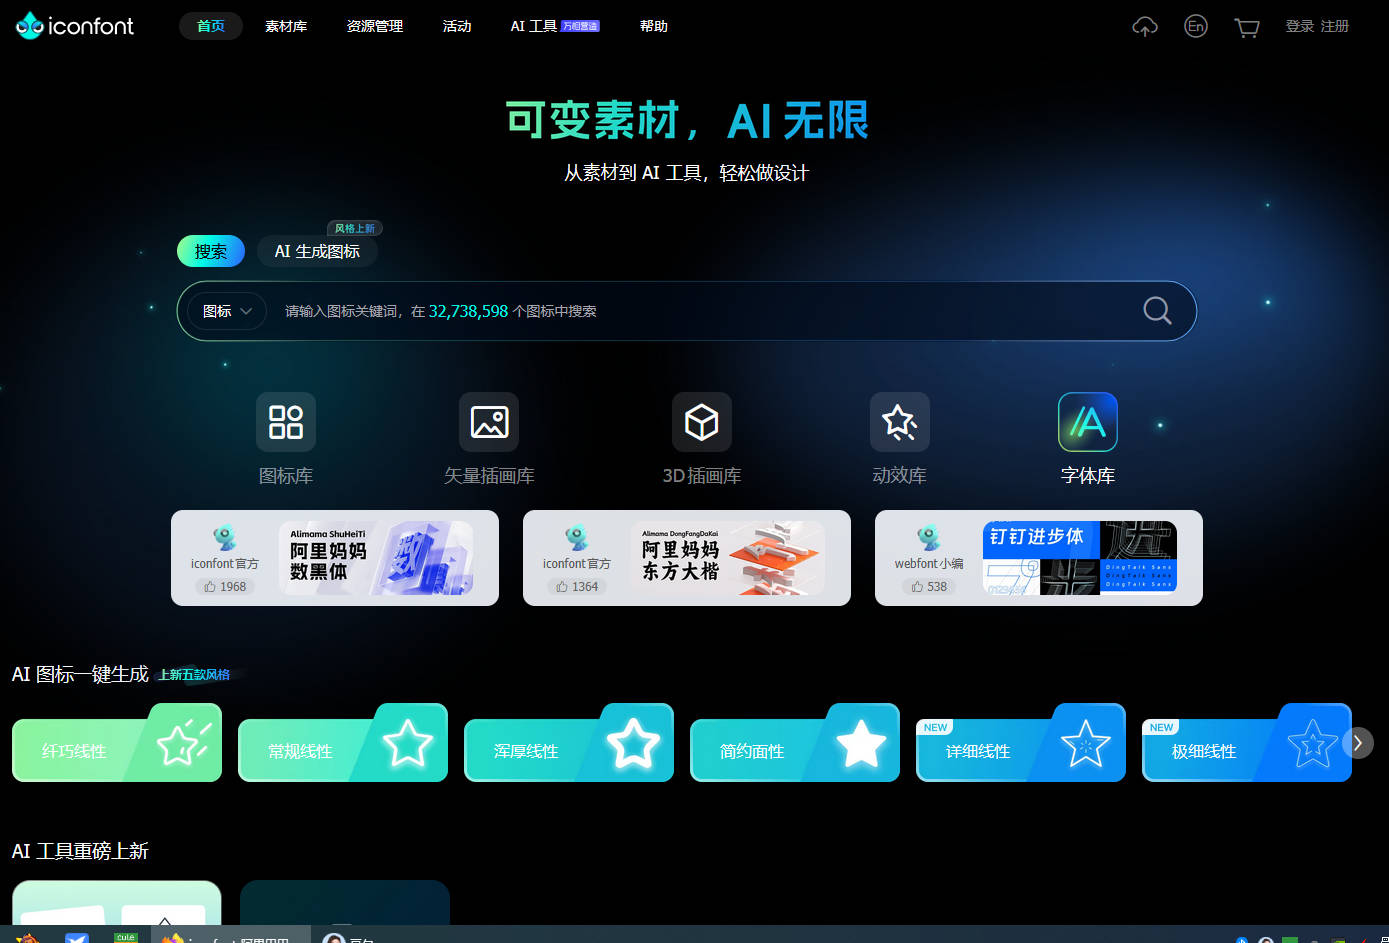Click the icon keyword search field
The height and width of the screenshot is (943, 1389).
700,311
